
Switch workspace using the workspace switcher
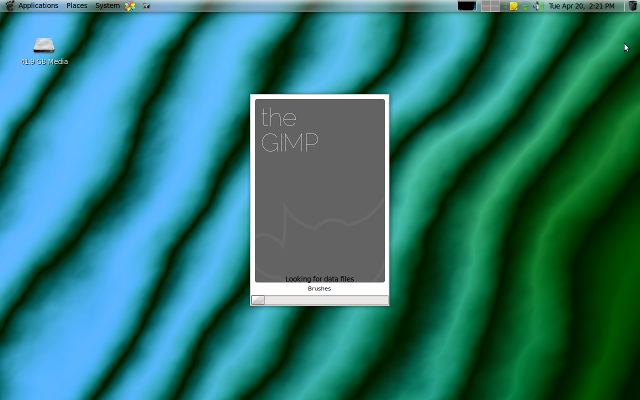click(x=490, y=6)
